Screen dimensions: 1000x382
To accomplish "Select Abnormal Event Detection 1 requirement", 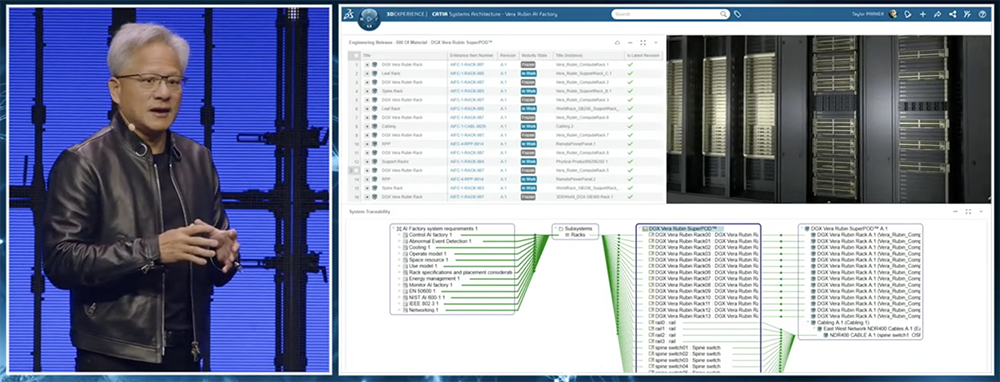I will click(x=440, y=241).
